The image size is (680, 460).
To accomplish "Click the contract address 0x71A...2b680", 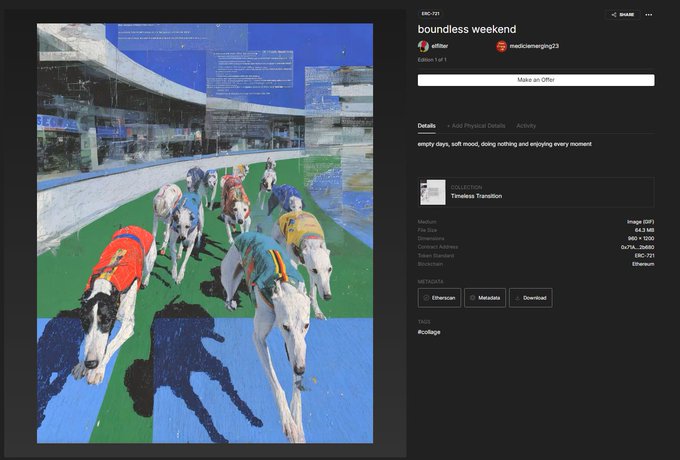I will pos(638,247).
